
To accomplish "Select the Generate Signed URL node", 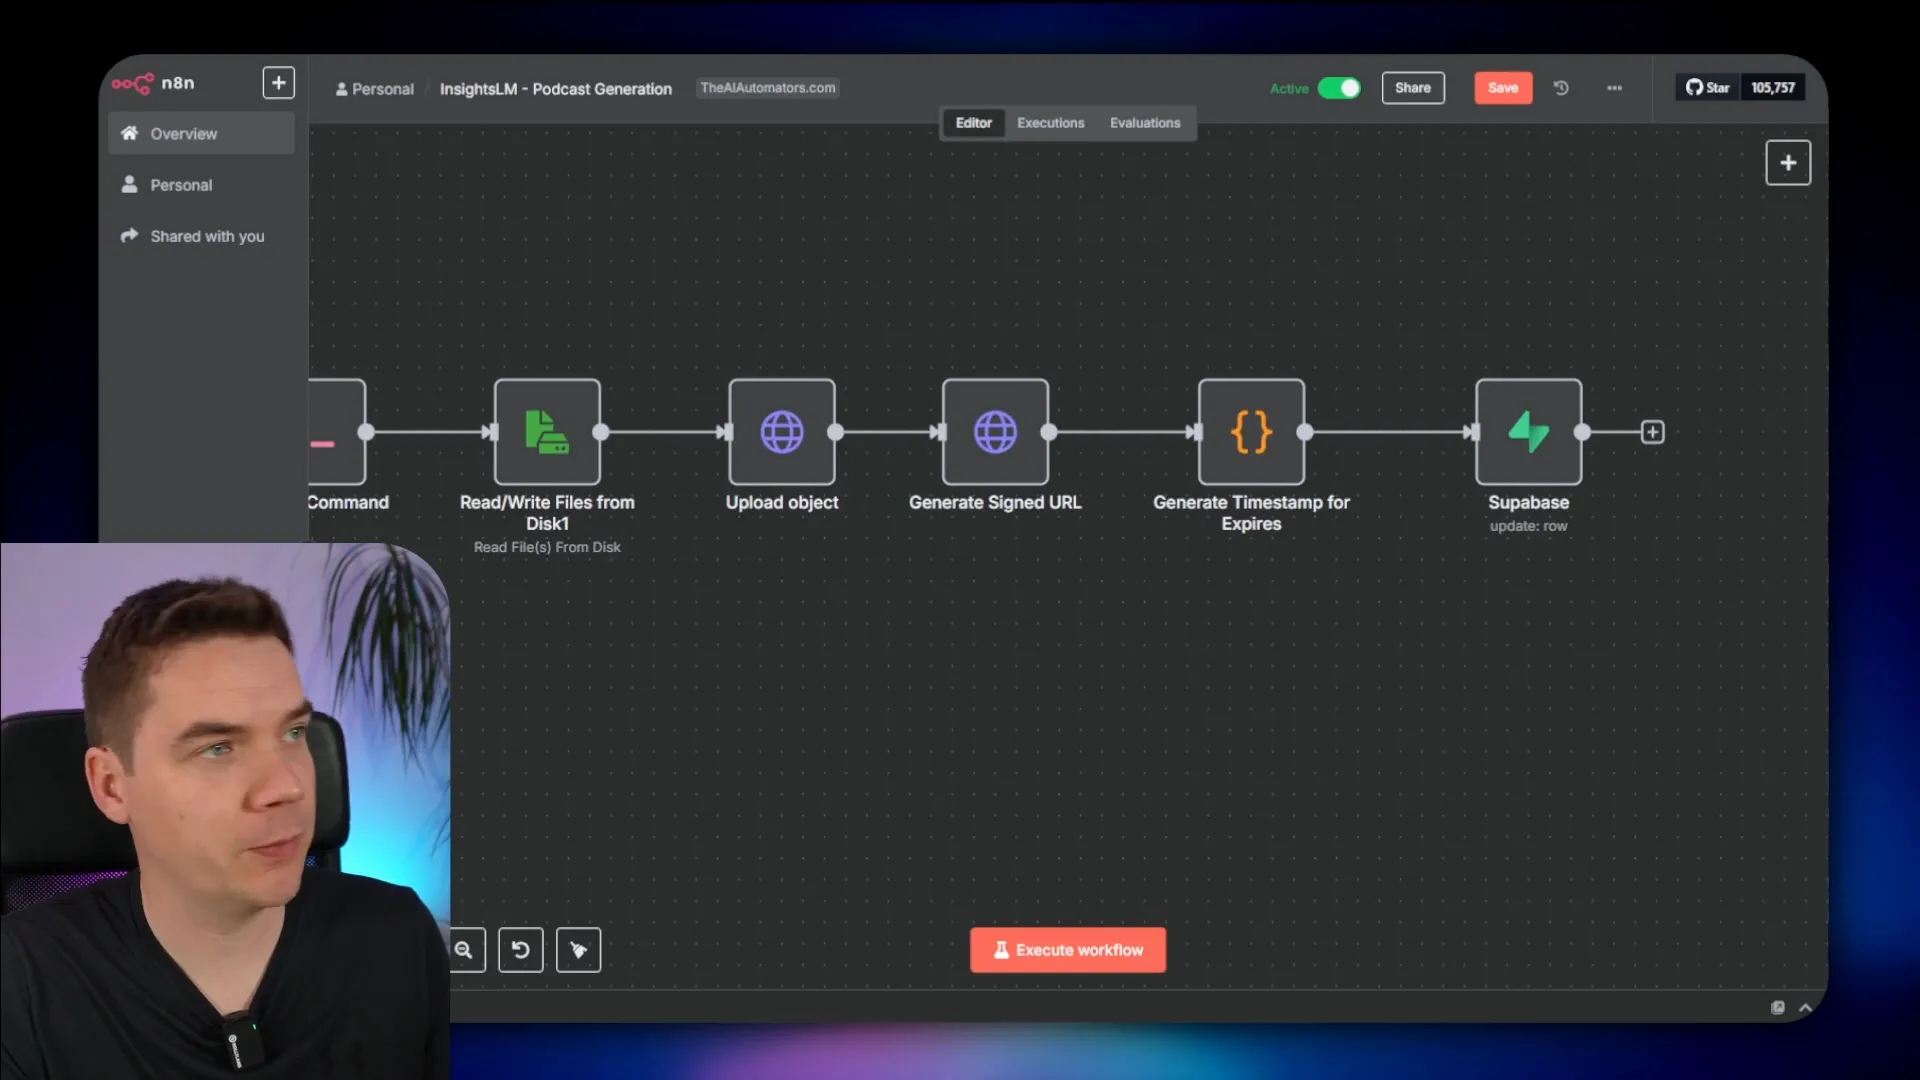I will tap(995, 432).
